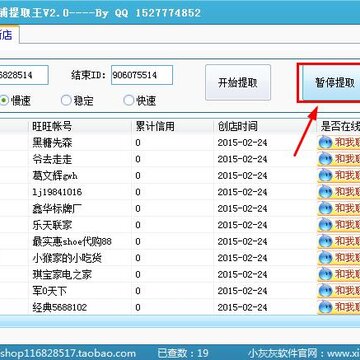Select the 稳定 speed radio button
The image size is (360, 360).
[x=66, y=100]
